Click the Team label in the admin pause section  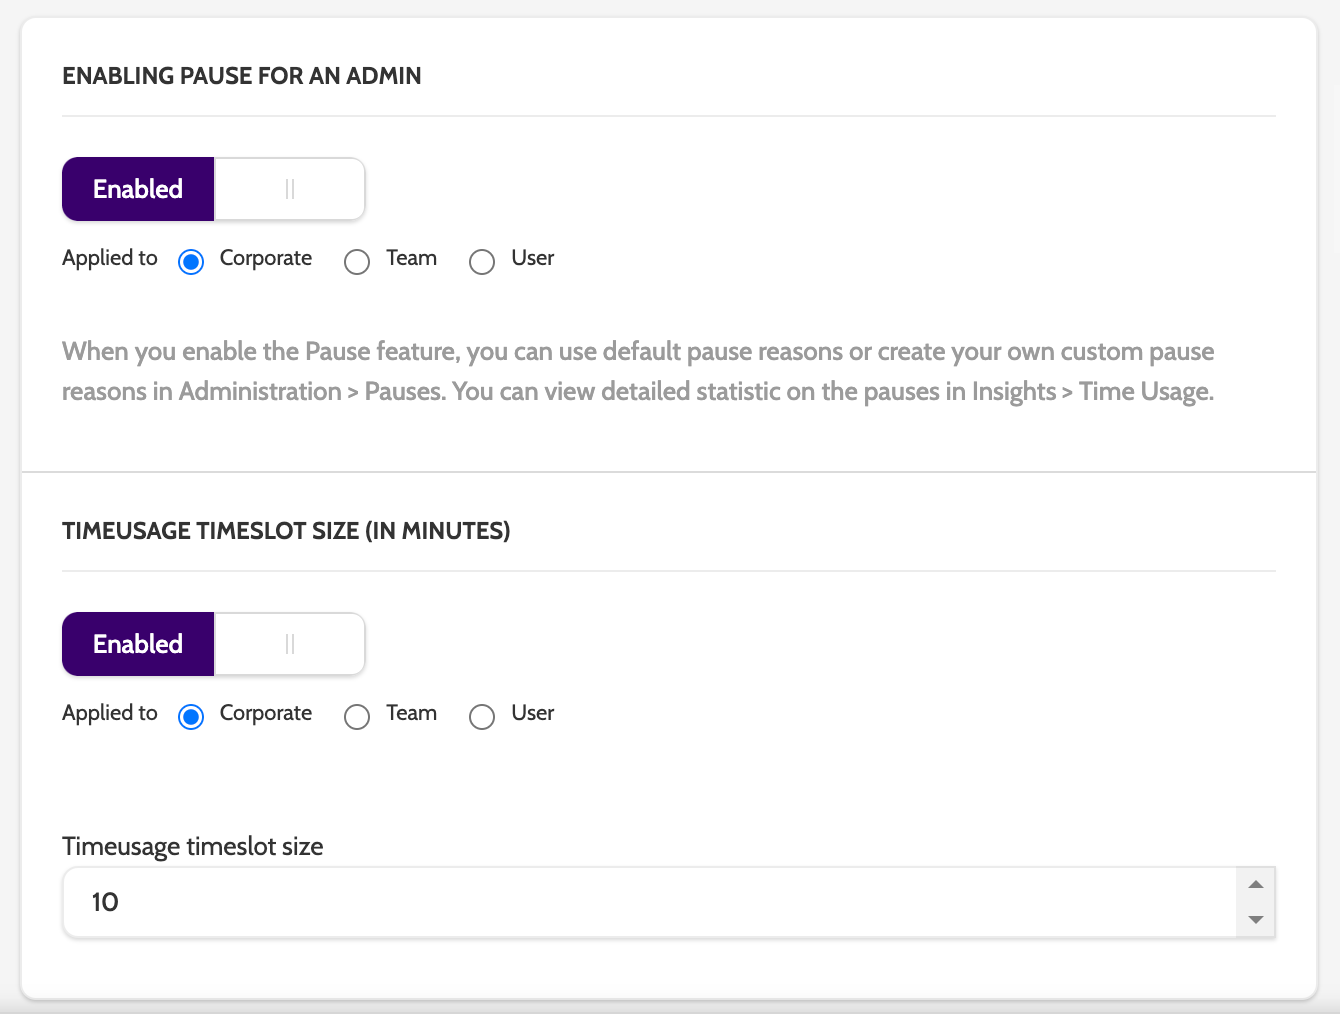tap(411, 258)
